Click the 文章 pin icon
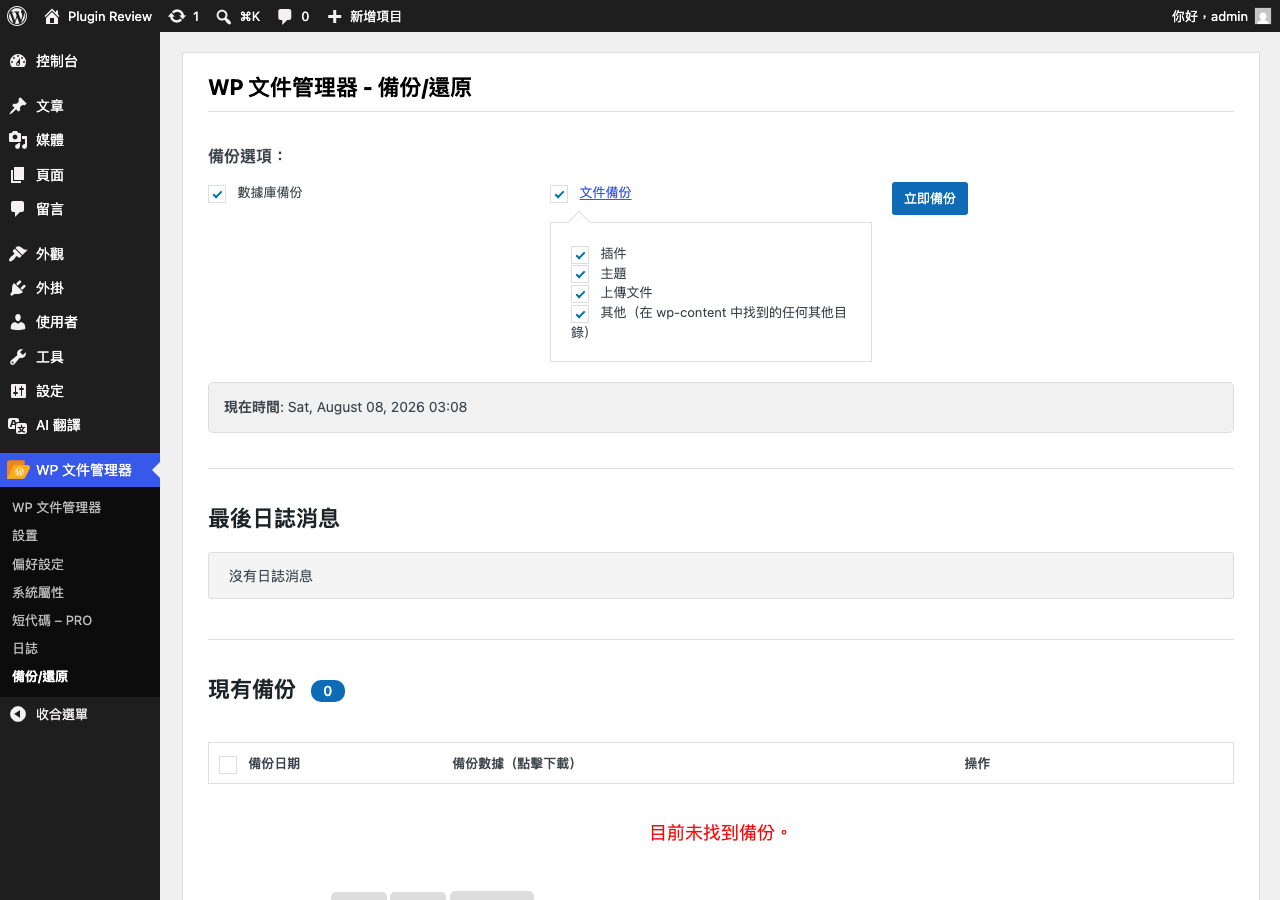This screenshot has height=900, width=1280. (18, 106)
